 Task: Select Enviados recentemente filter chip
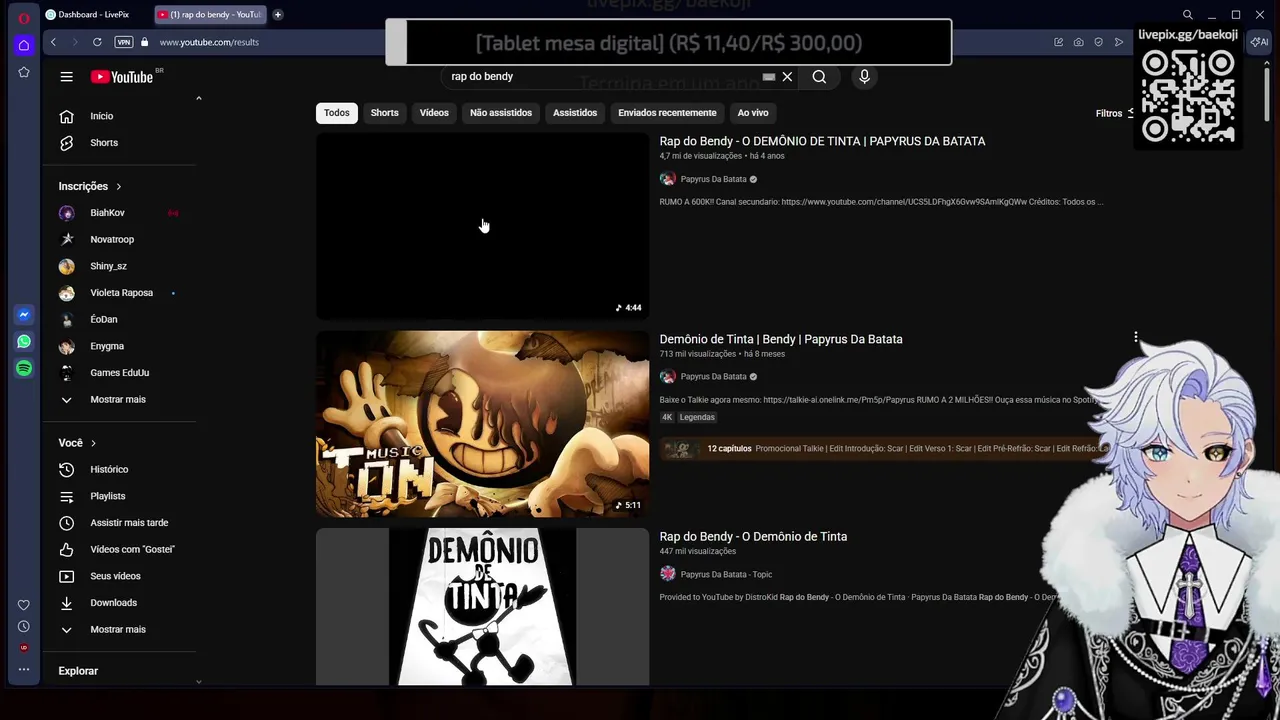click(667, 113)
